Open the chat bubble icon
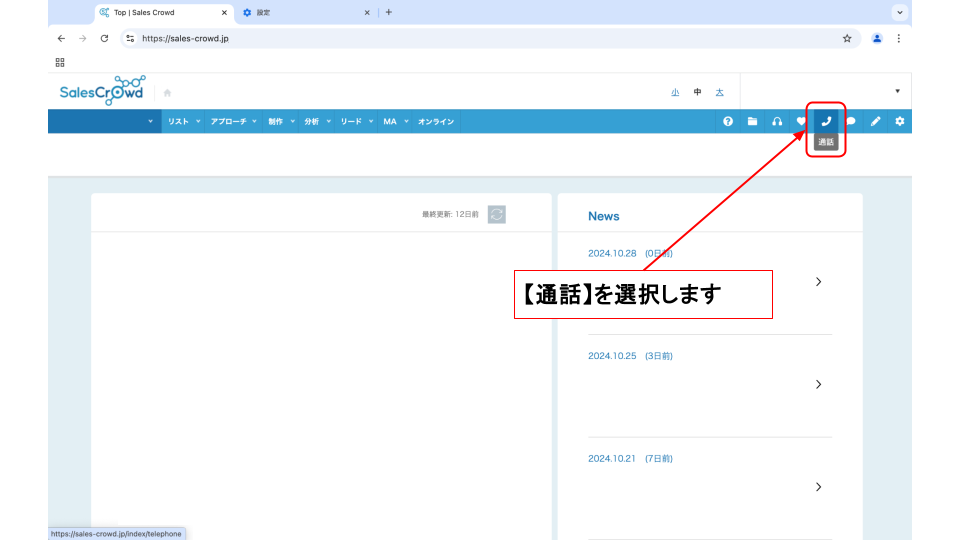This screenshot has width=960, height=540. [851, 121]
